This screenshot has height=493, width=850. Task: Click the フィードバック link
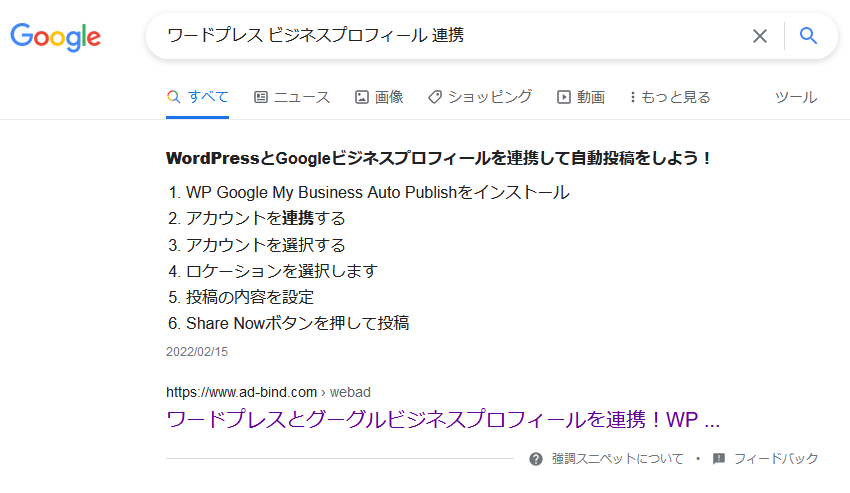coord(776,459)
